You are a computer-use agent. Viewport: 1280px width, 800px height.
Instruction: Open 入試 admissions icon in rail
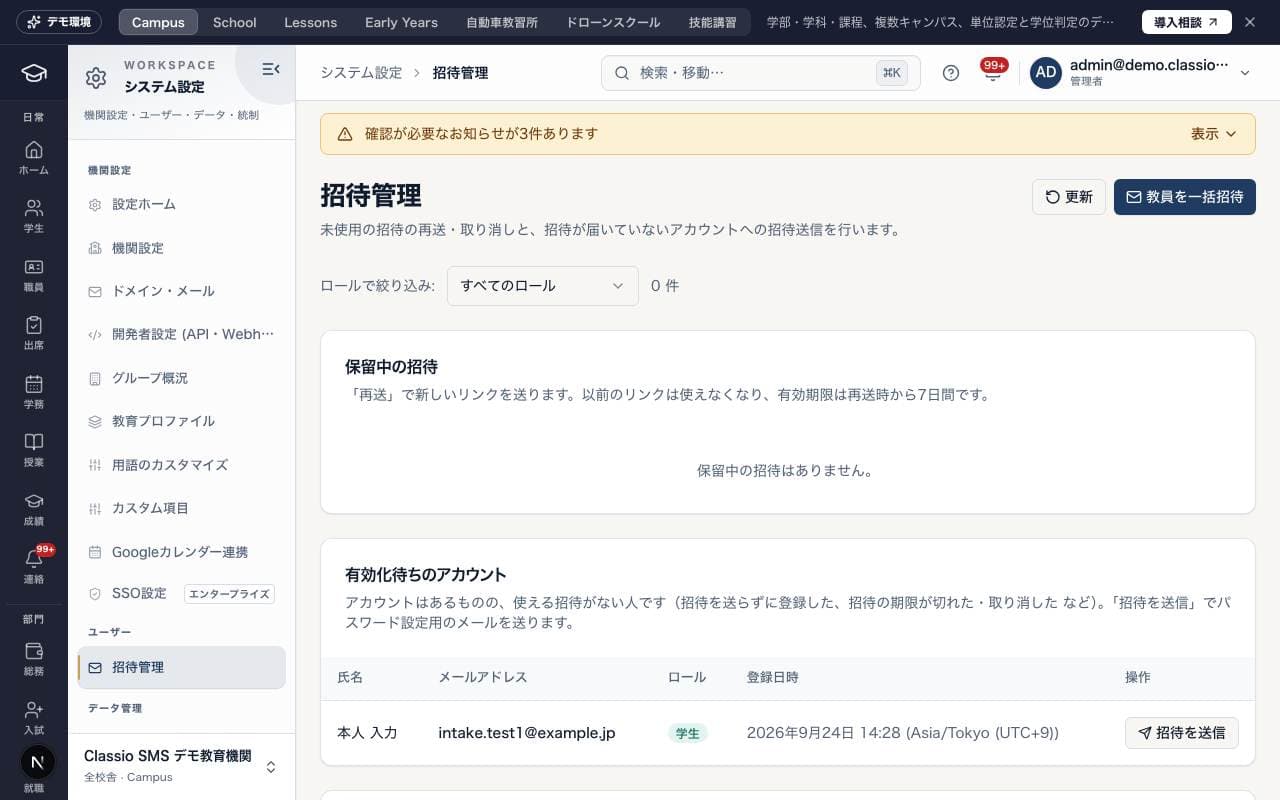[34, 717]
